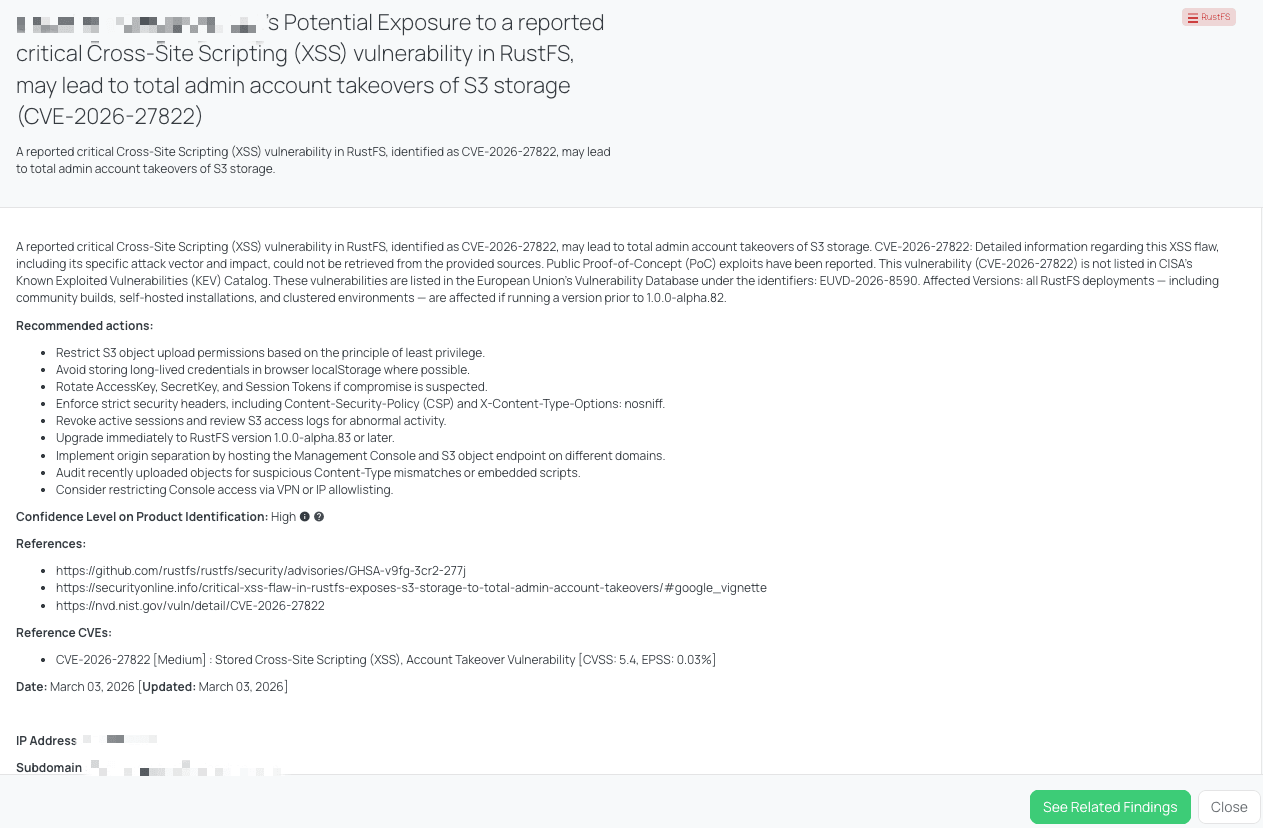The image size is (1263, 828).
Task: Open the GitHub security advisory GHSA link
Action: tap(261, 570)
